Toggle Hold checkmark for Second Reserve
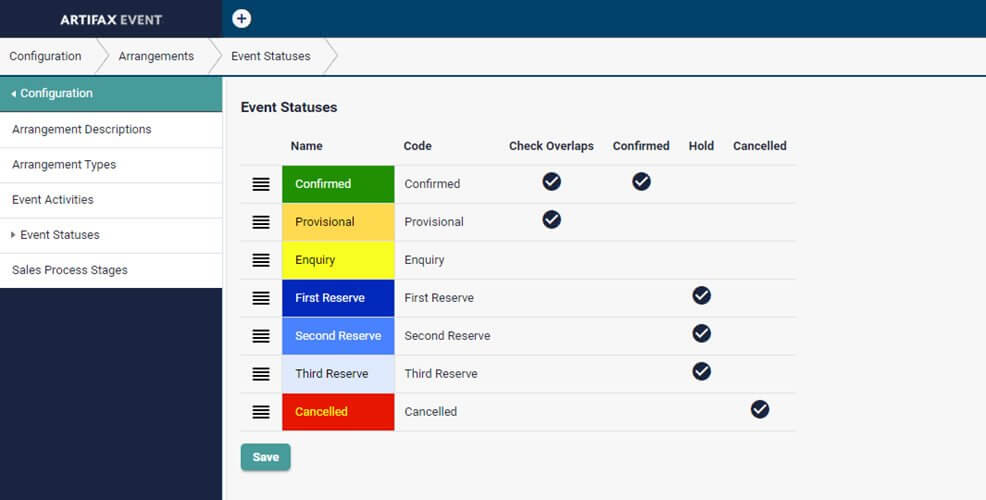The height and width of the screenshot is (500, 986). pyautogui.click(x=702, y=333)
